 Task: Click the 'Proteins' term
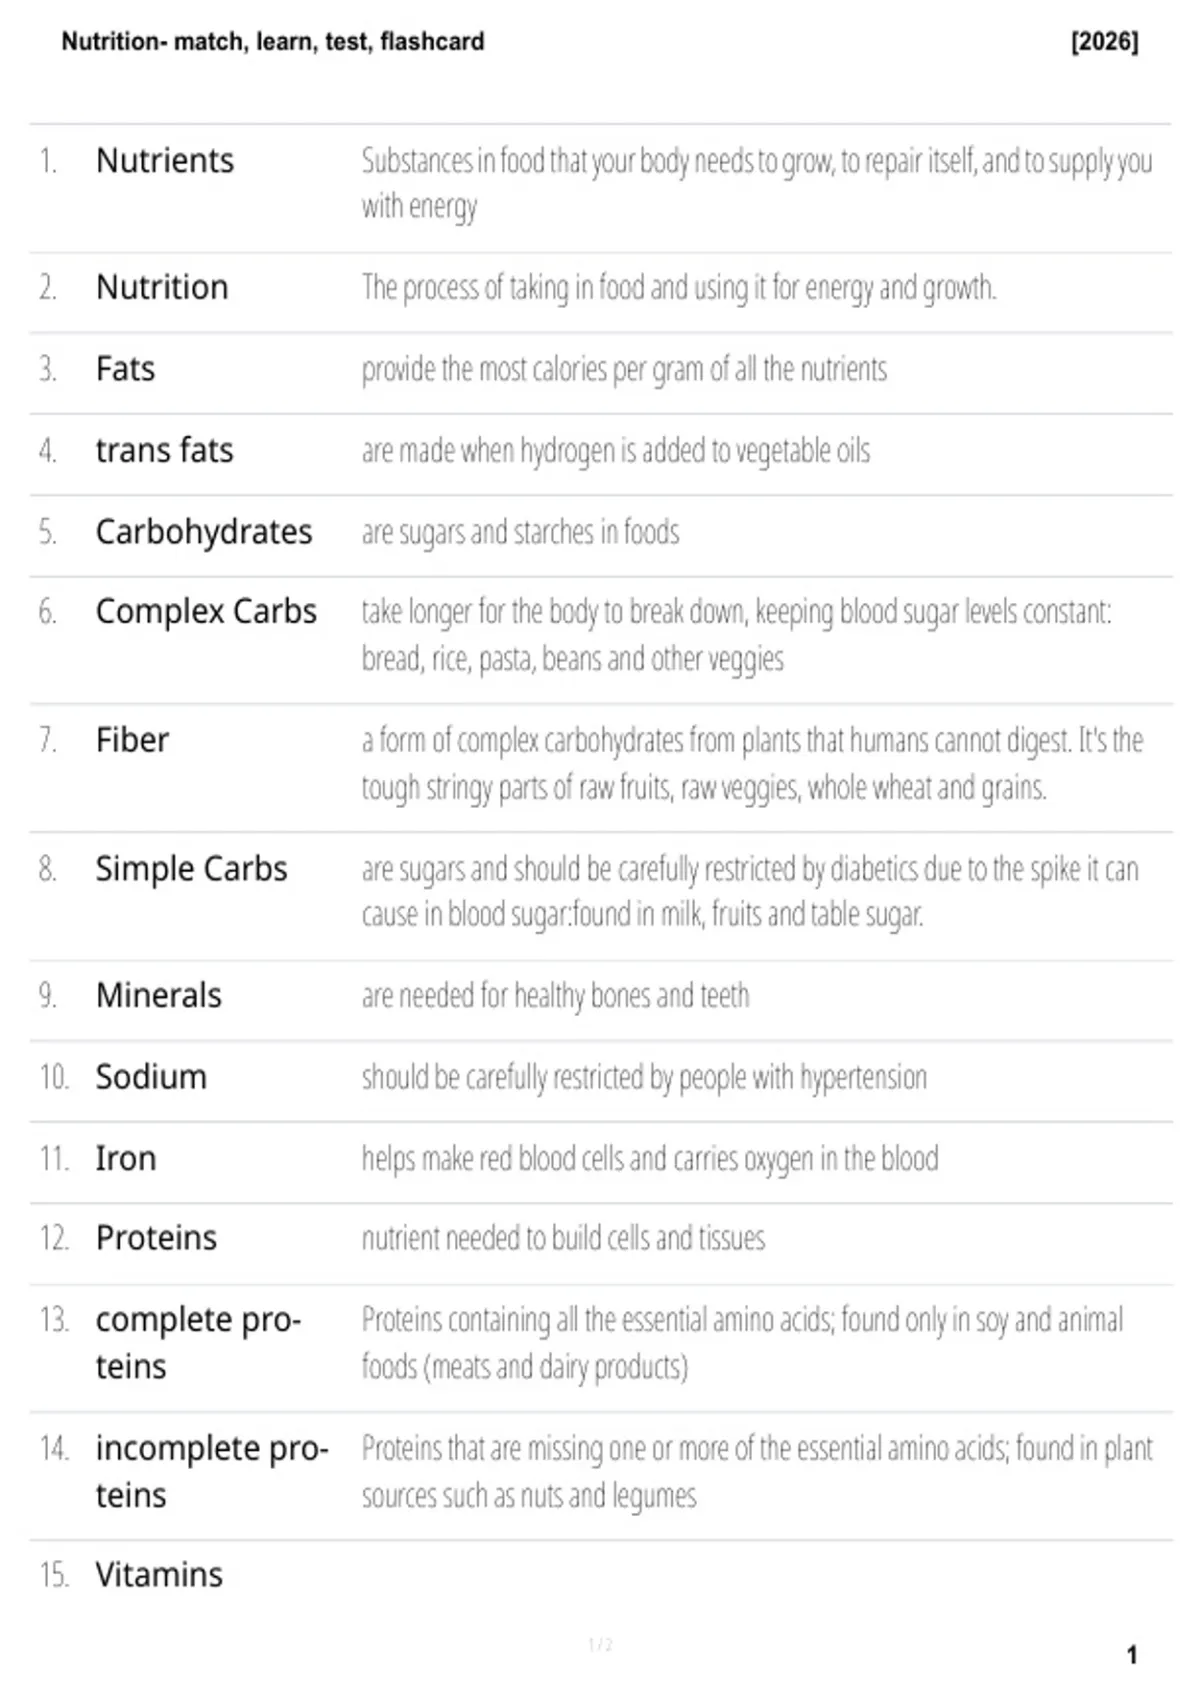tap(156, 1238)
